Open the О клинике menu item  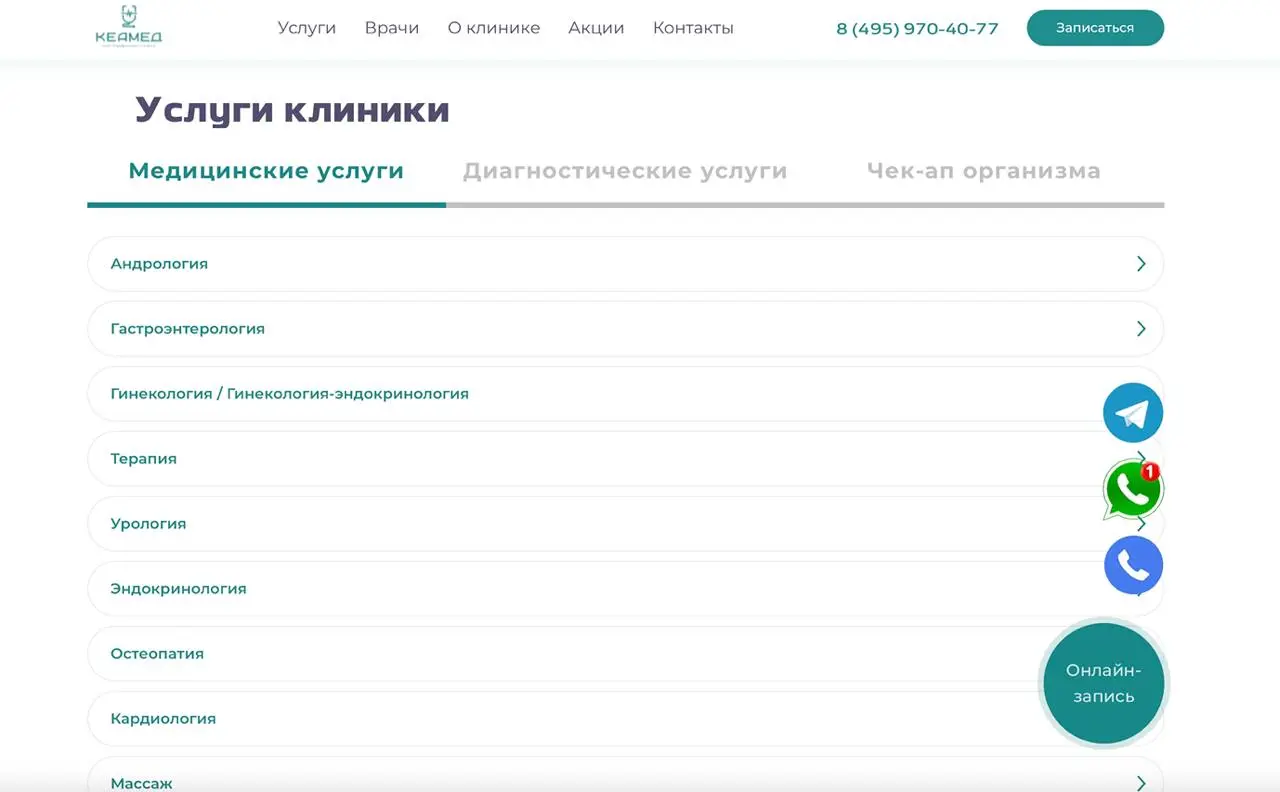[x=494, y=28]
